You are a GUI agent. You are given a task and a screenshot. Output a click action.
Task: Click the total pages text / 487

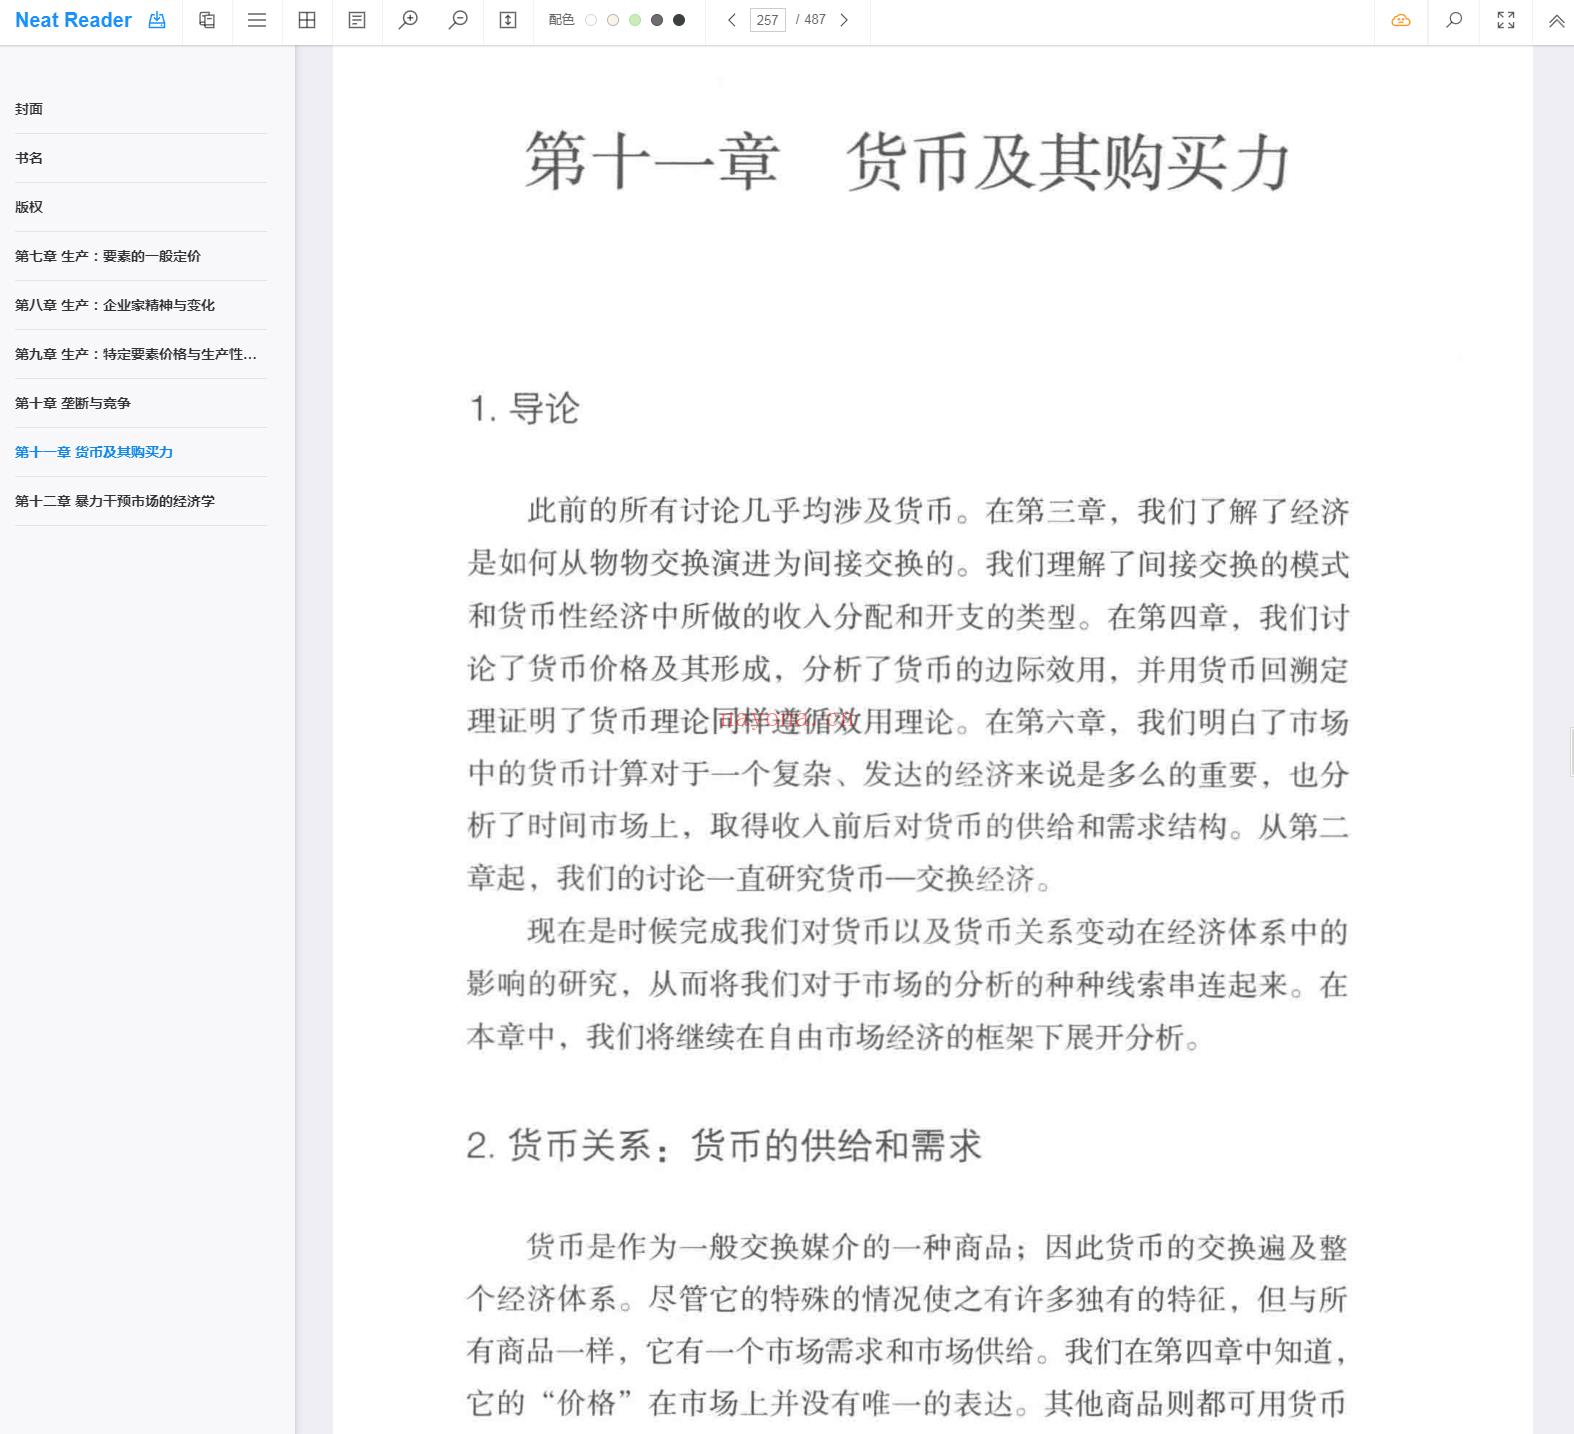tap(811, 20)
